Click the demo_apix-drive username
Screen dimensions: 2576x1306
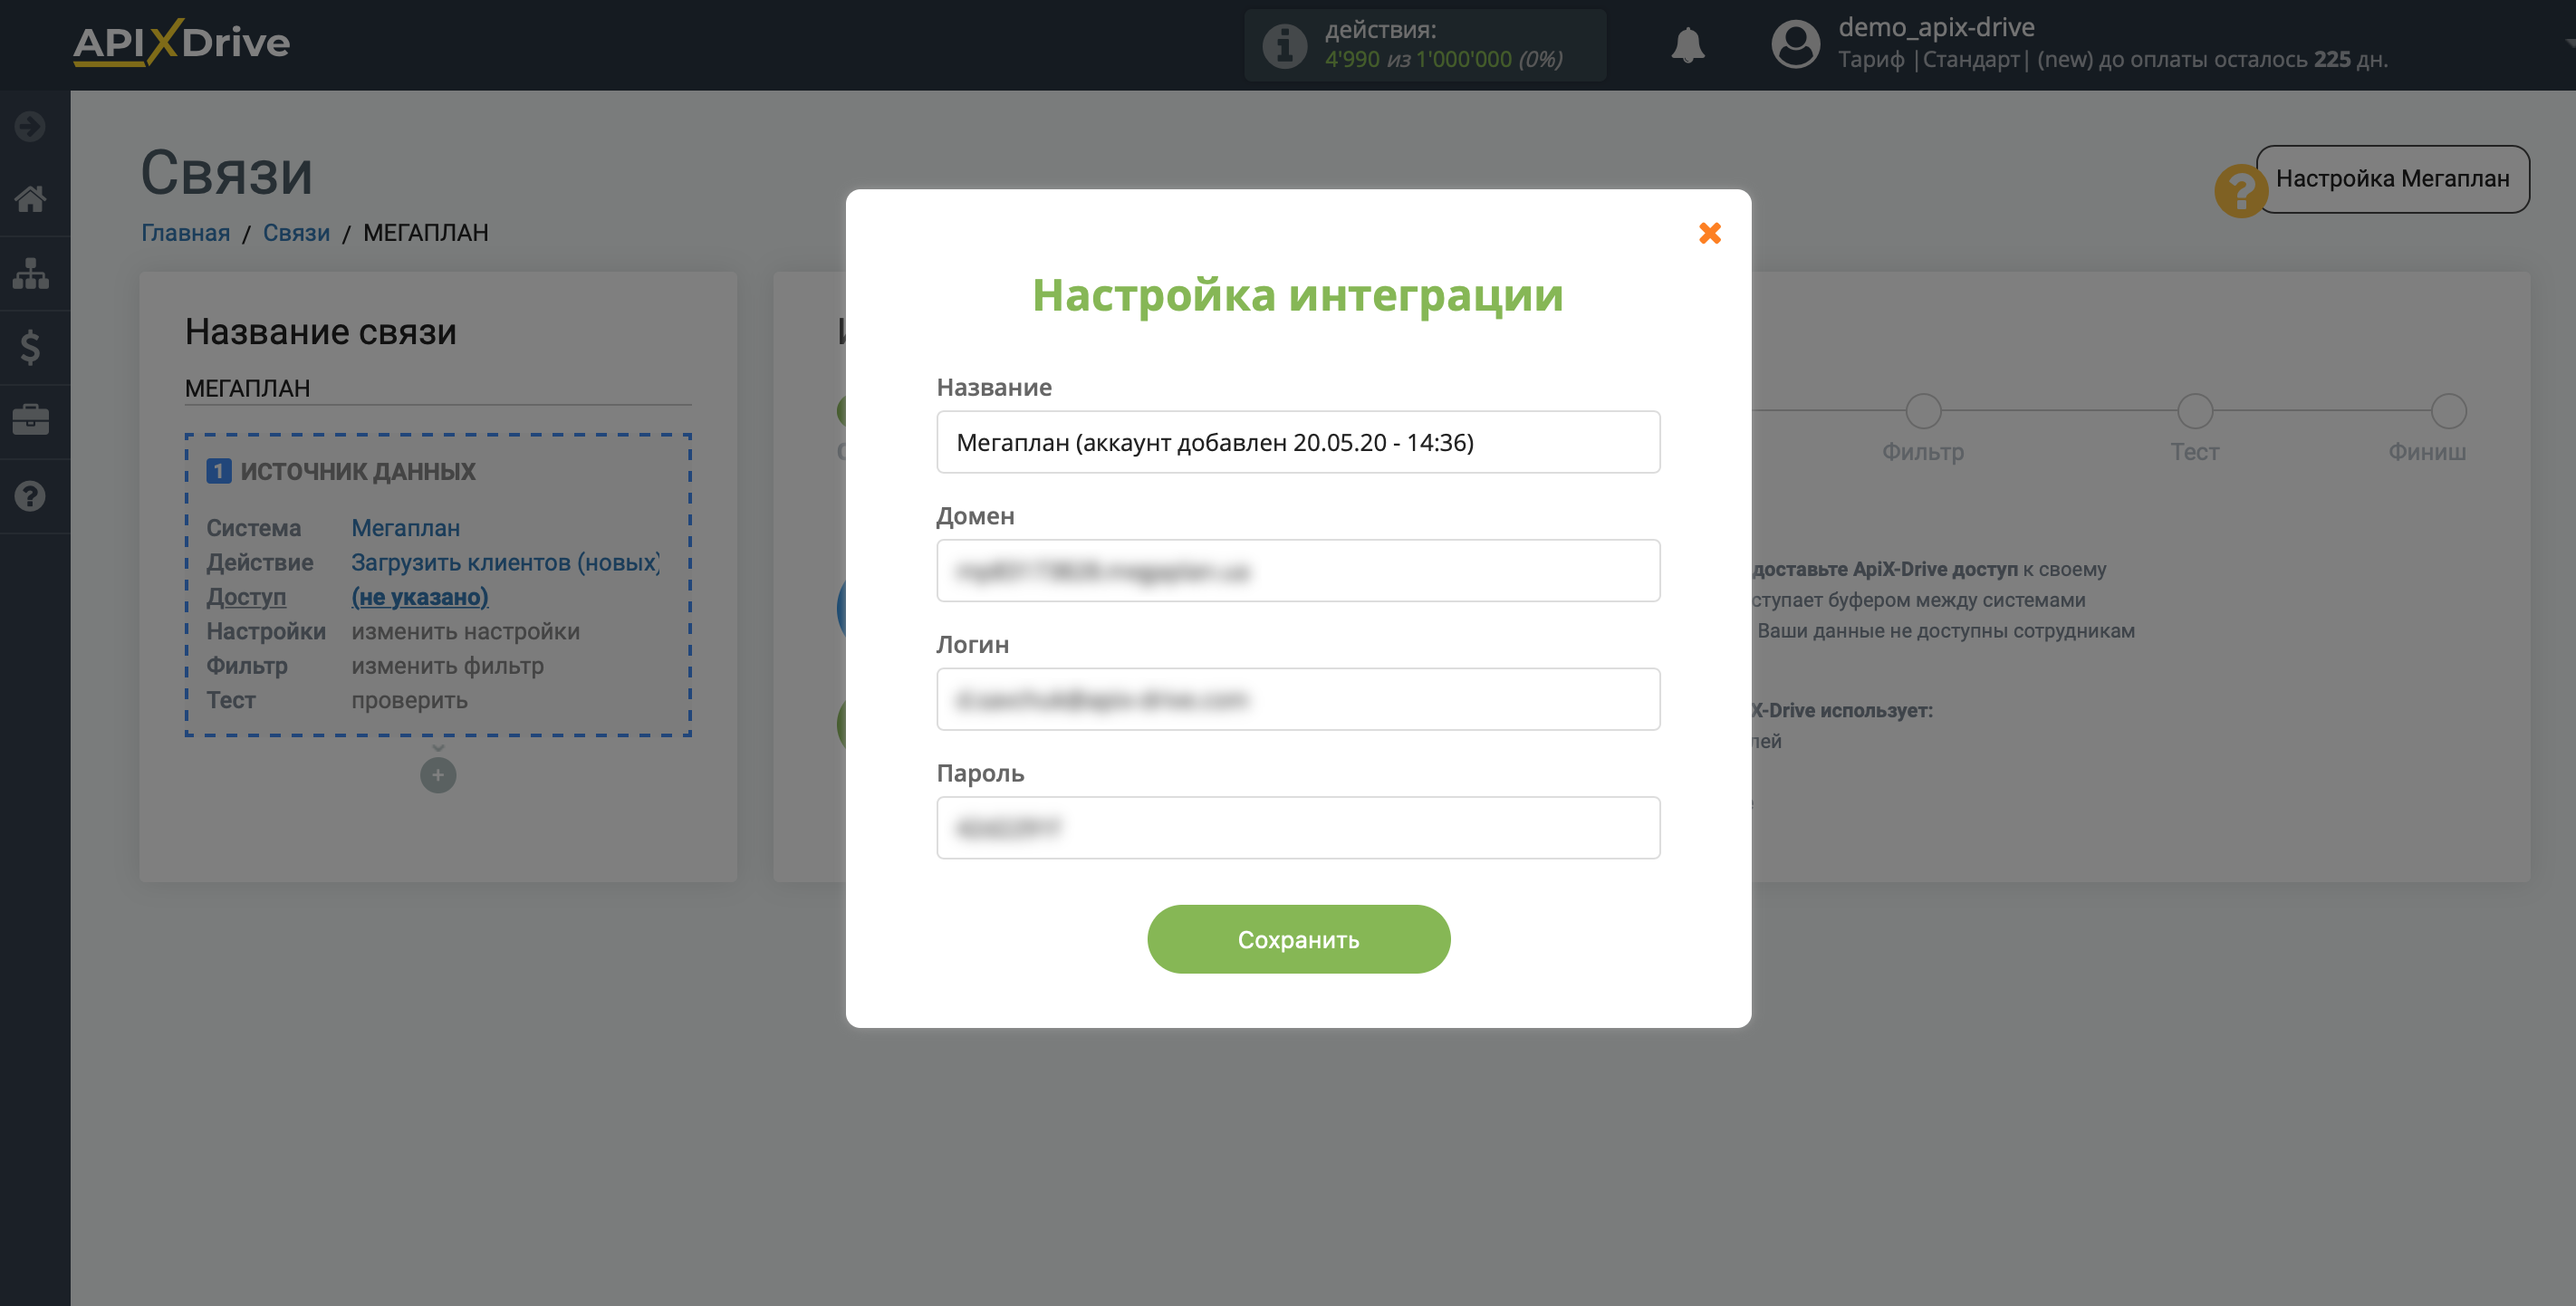coord(1936,27)
